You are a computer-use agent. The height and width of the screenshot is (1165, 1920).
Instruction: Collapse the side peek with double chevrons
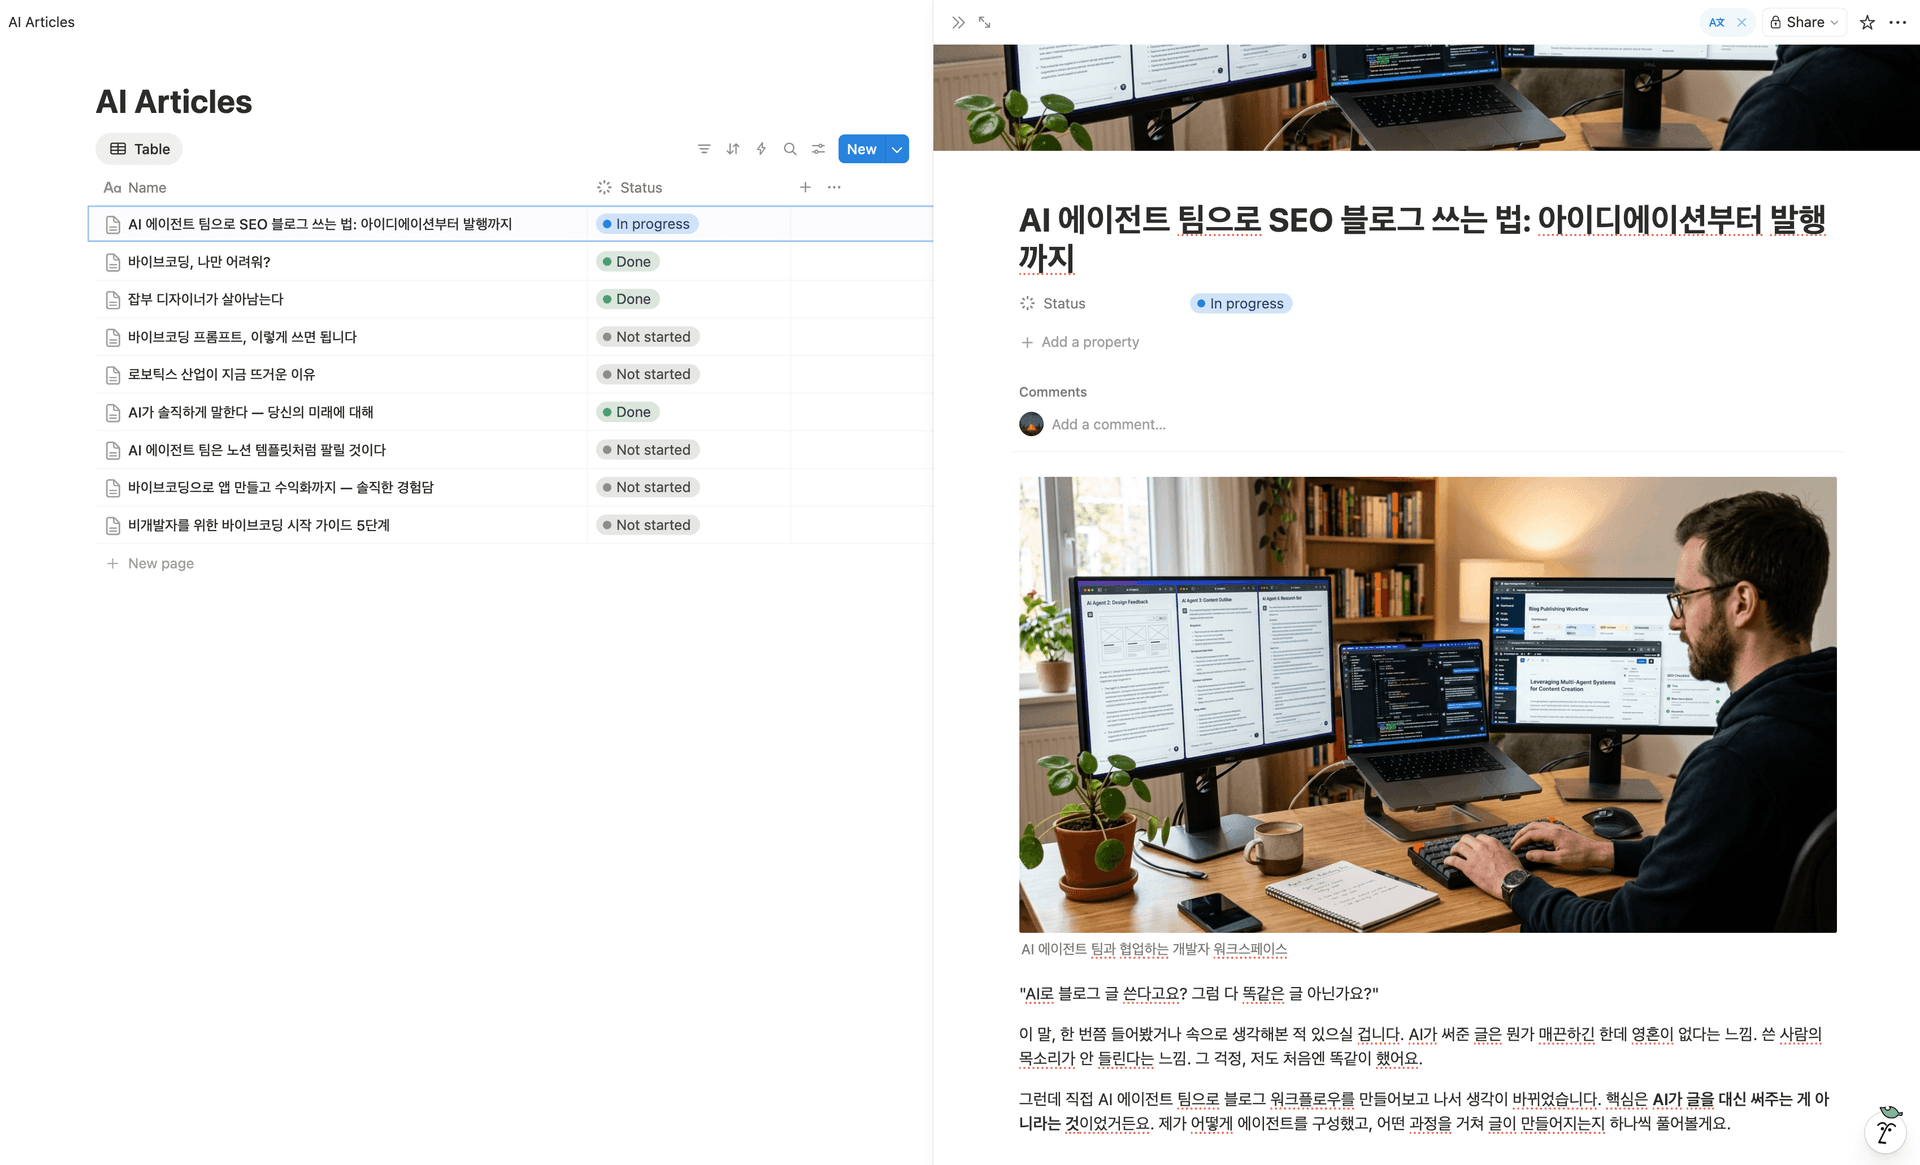957,21
